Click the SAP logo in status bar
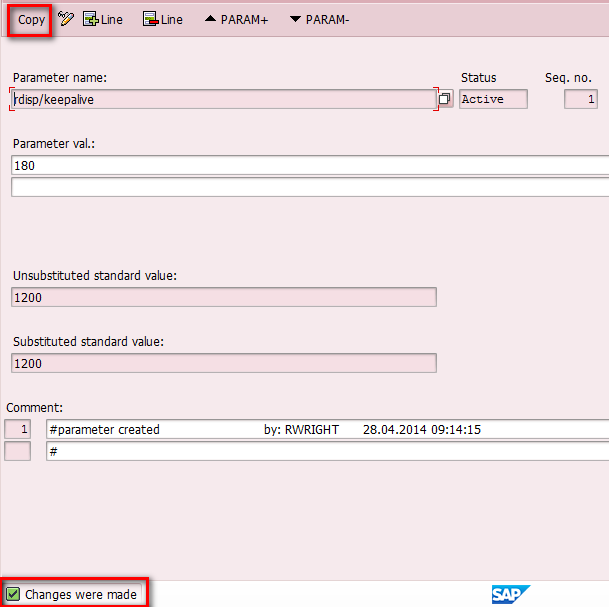Image resolution: width=609 pixels, height=607 pixels. (x=510, y=594)
